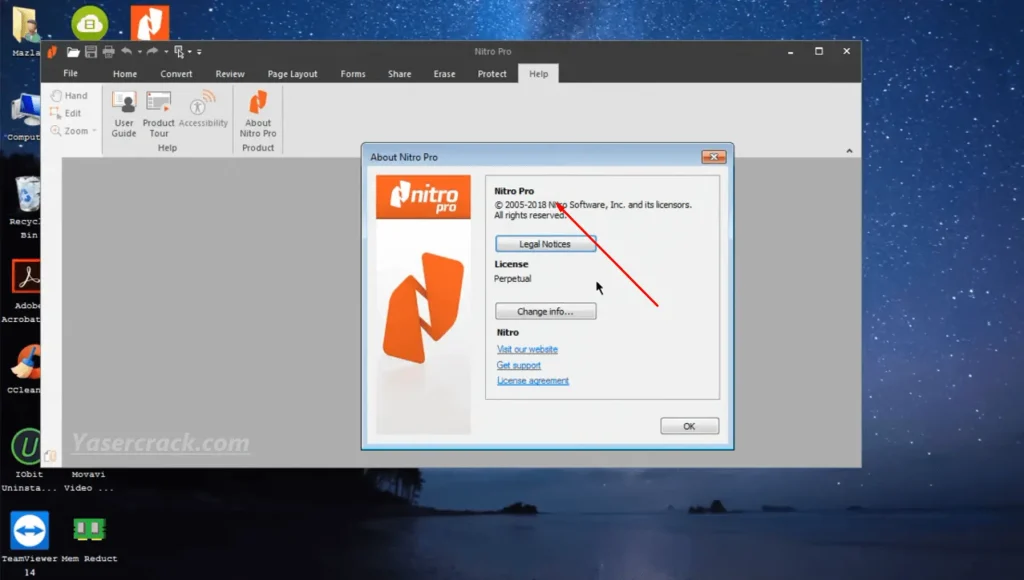Expand the Customize Quick Access Toolbar arrow
Image resolution: width=1024 pixels, height=580 pixels.
[199, 52]
